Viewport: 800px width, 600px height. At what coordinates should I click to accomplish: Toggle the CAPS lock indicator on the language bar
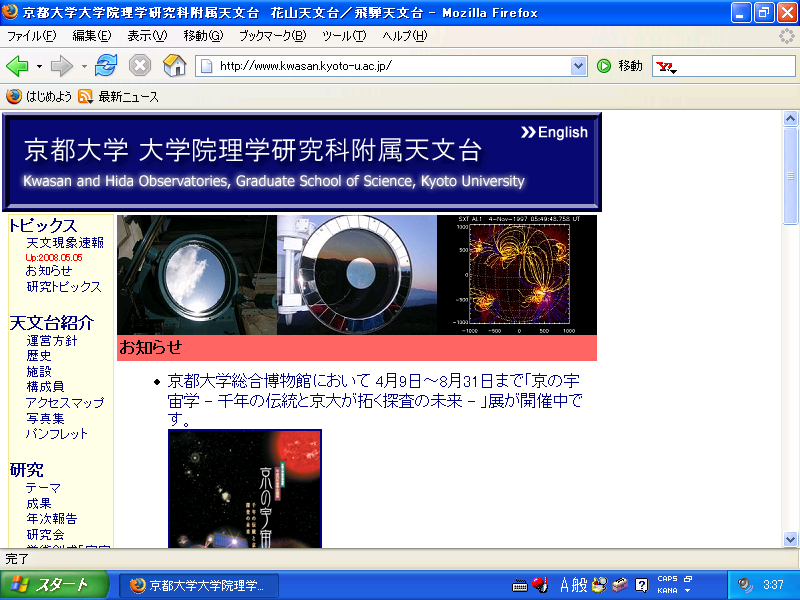667,579
